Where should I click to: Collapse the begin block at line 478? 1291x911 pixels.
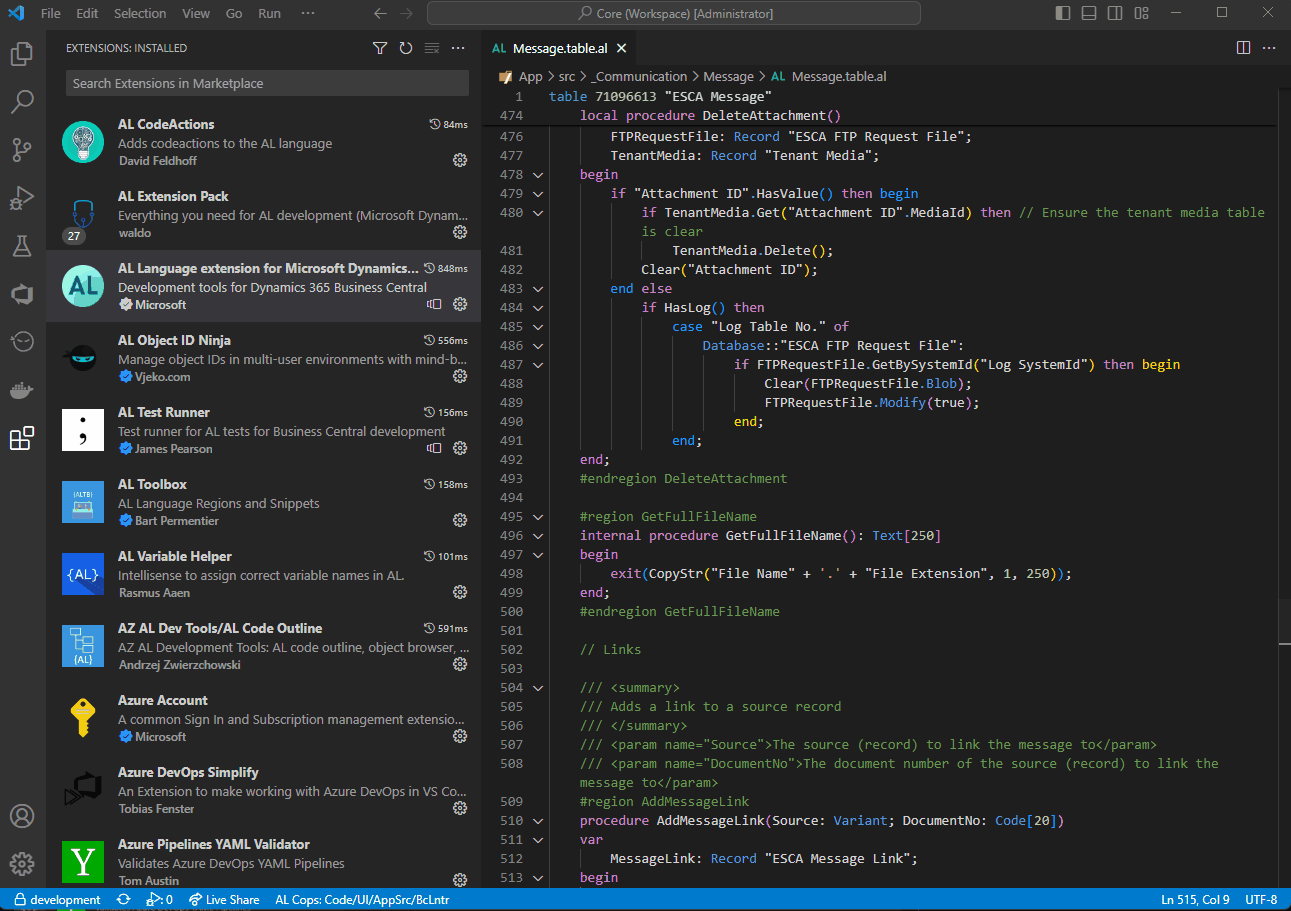coord(538,175)
